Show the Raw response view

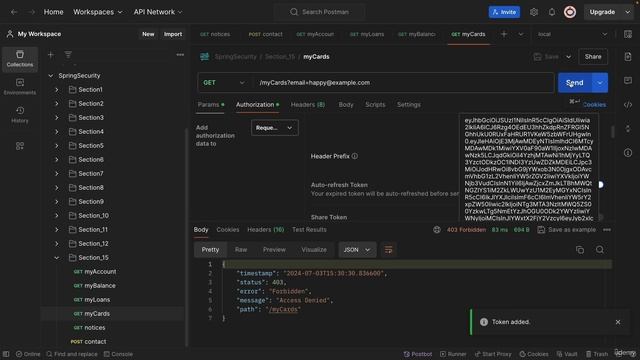241,250
